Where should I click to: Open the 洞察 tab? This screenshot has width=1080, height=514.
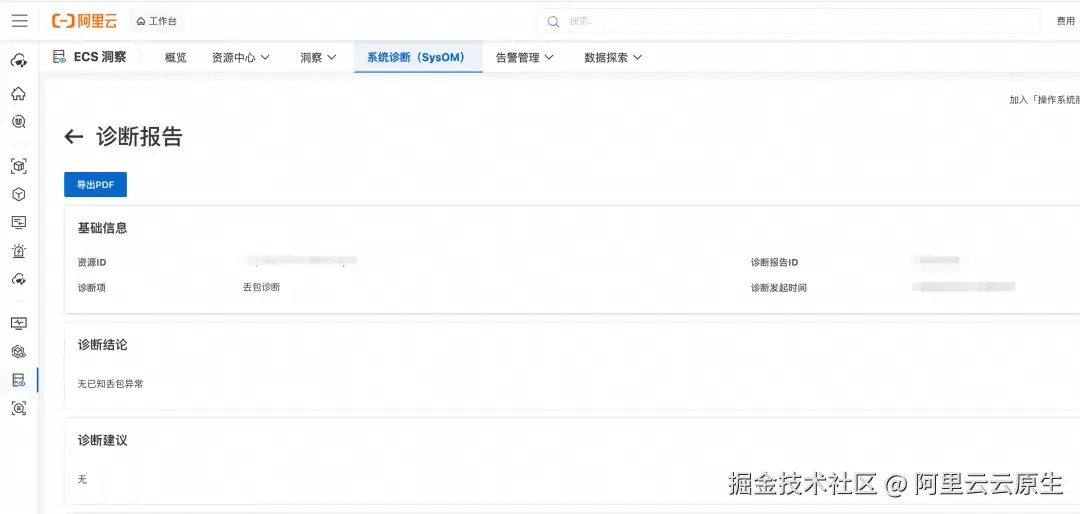click(x=311, y=58)
